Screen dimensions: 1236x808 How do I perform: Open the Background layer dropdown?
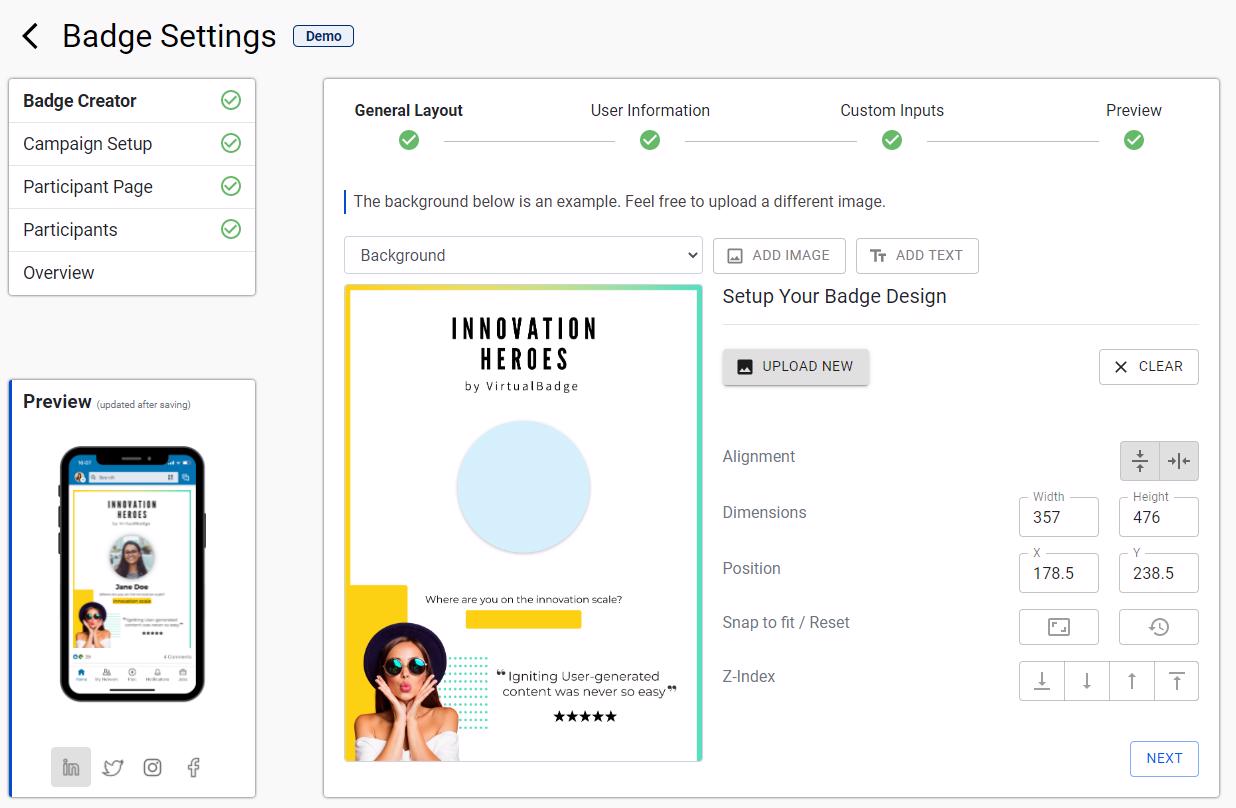(x=524, y=255)
